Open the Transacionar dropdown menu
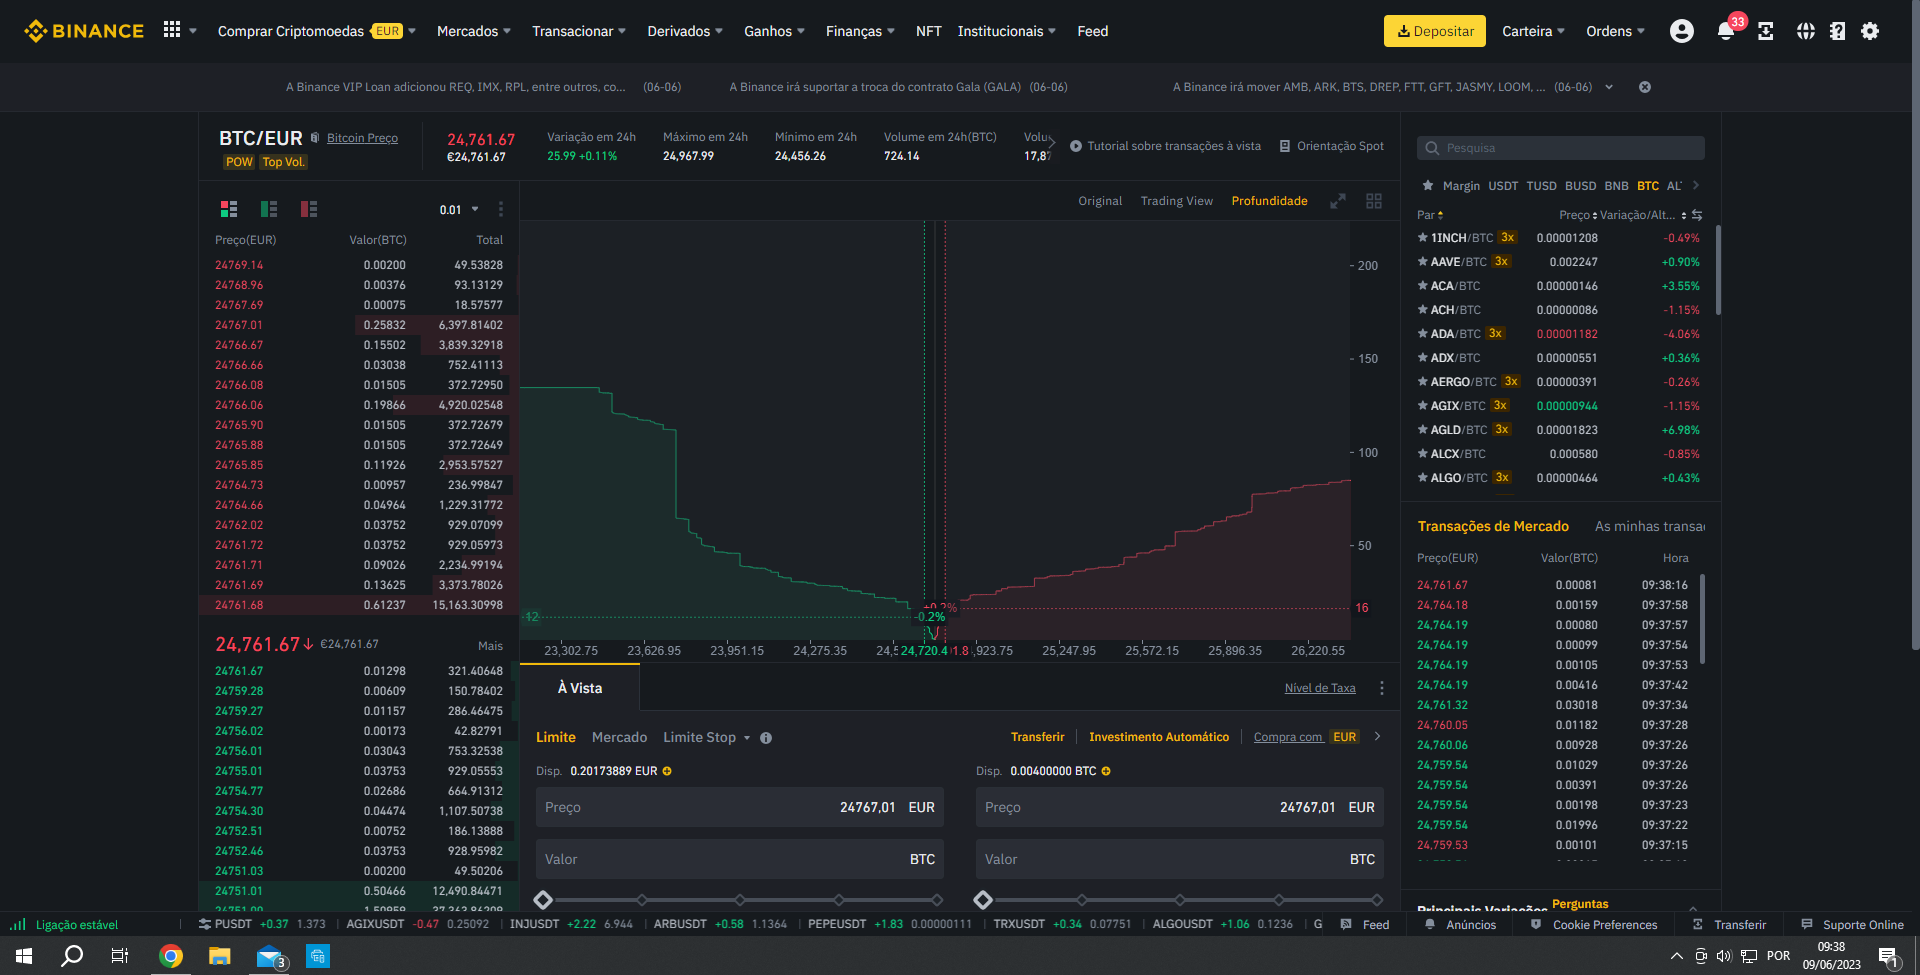 pos(579,31)
